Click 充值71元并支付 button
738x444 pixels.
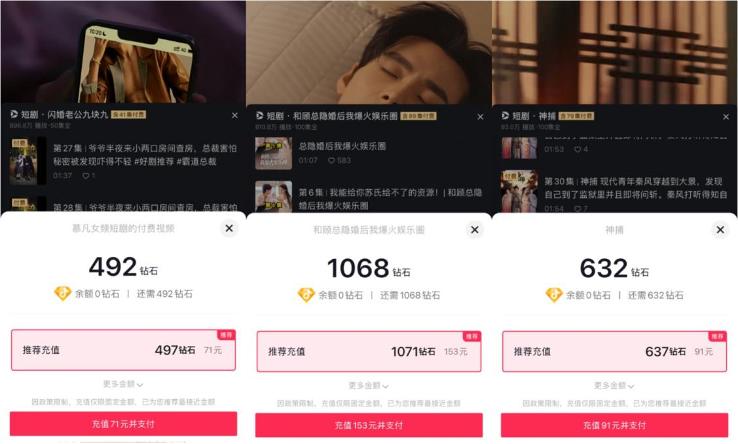click(123, 424)
